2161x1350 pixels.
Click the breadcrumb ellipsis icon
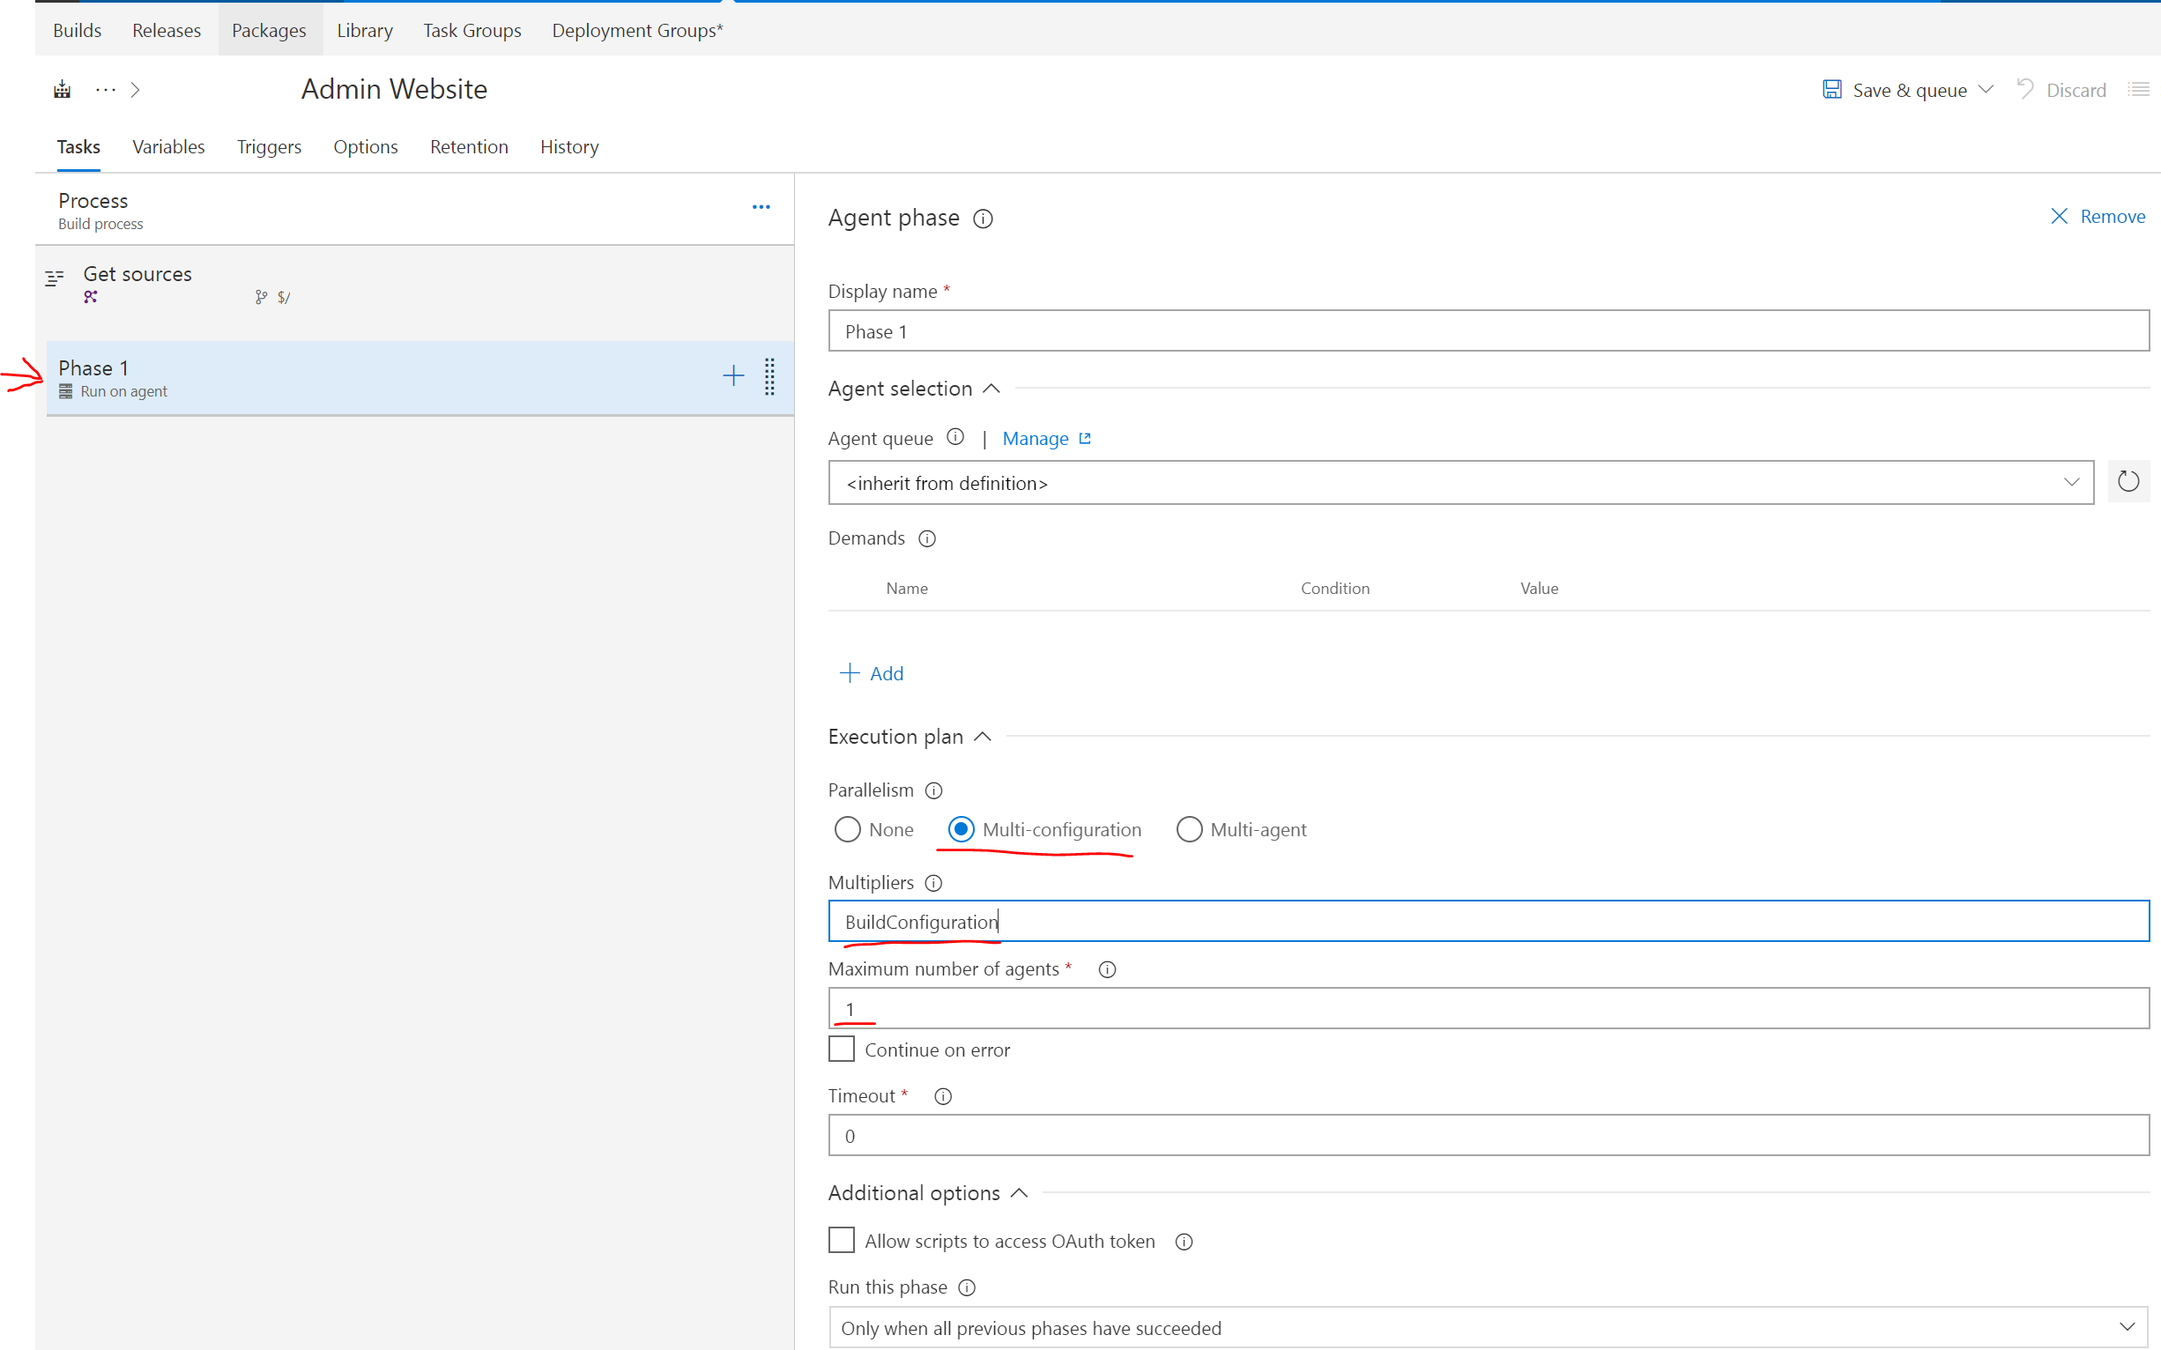pyautogui.click(x=105, y=90)
